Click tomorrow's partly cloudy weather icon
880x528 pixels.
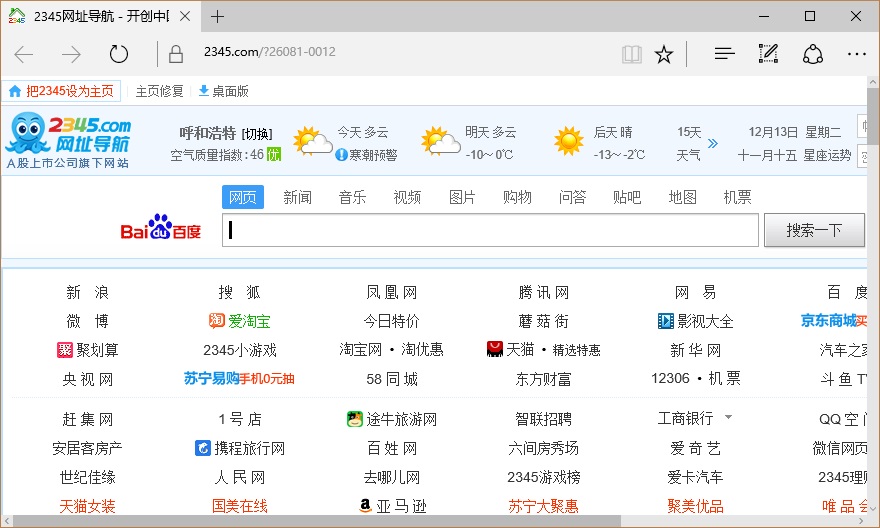pos(441,140)
